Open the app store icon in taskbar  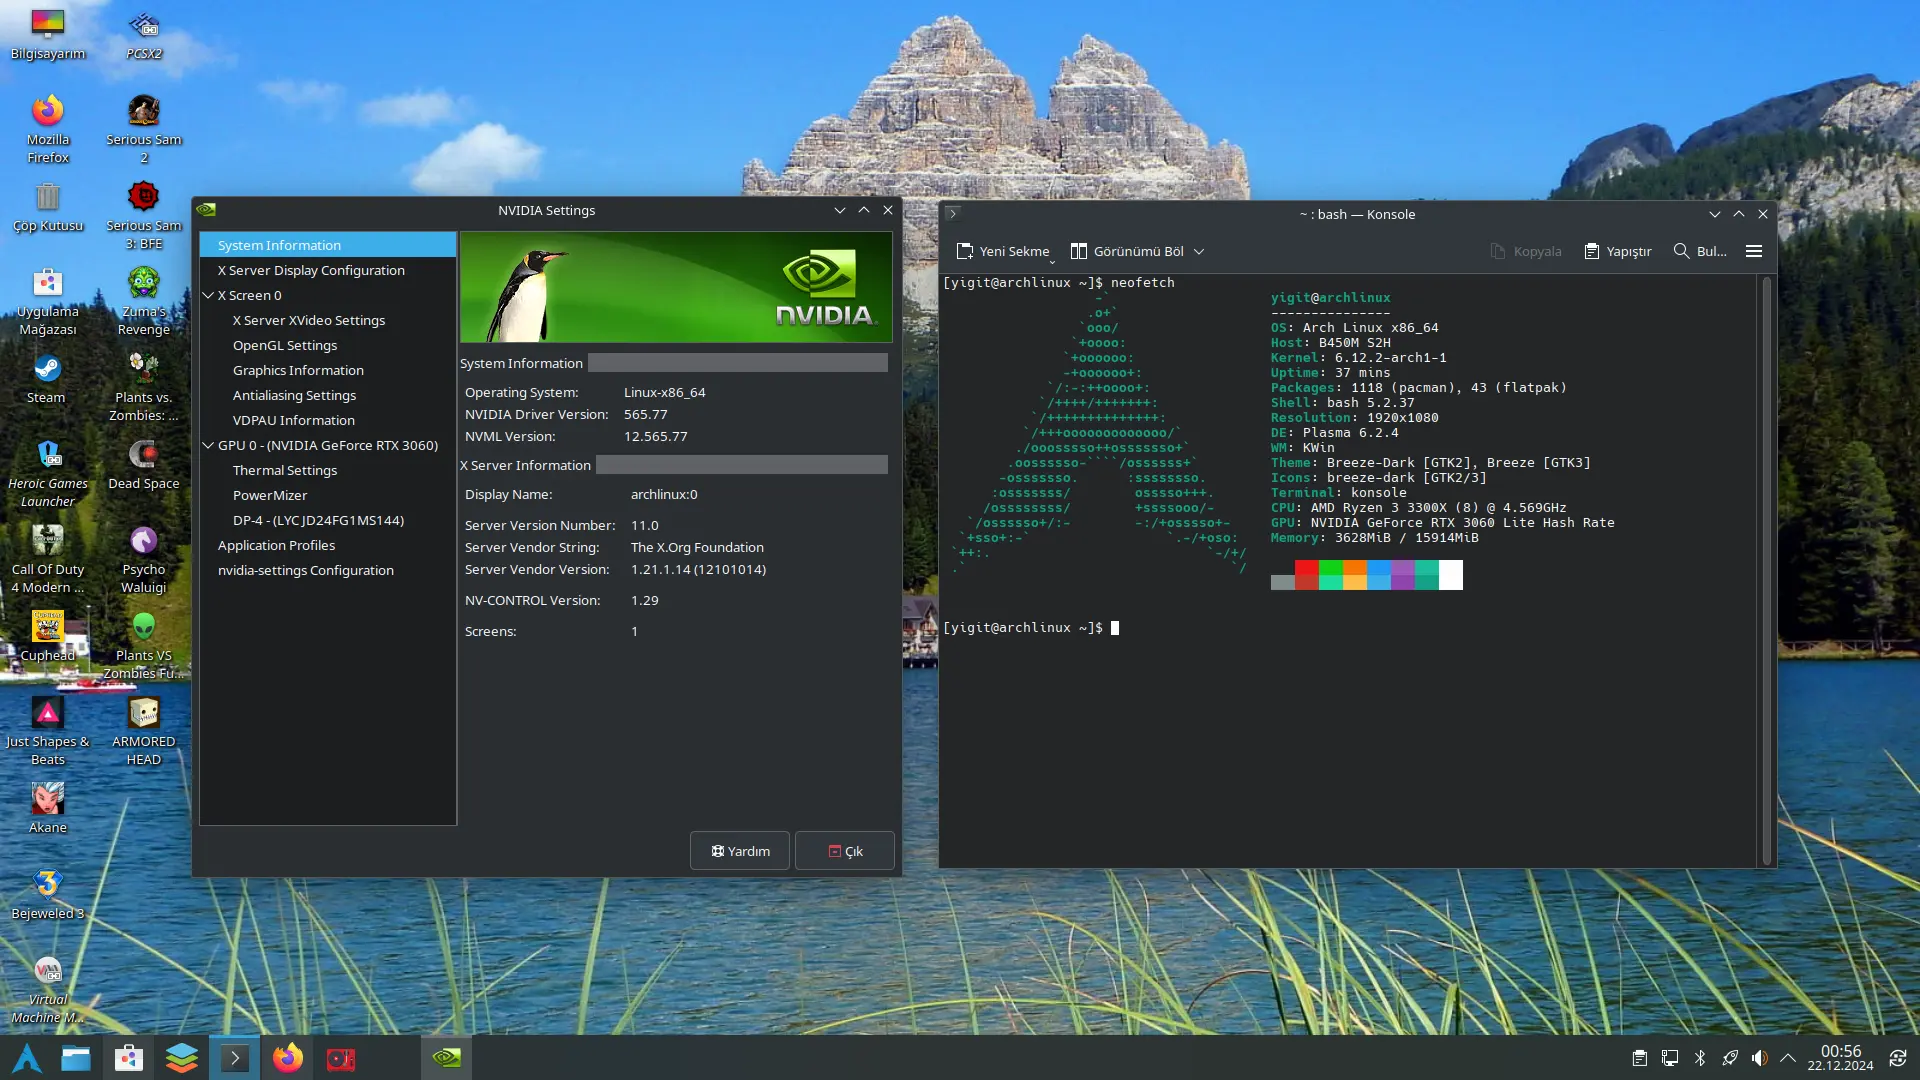tap(129, 1058)
